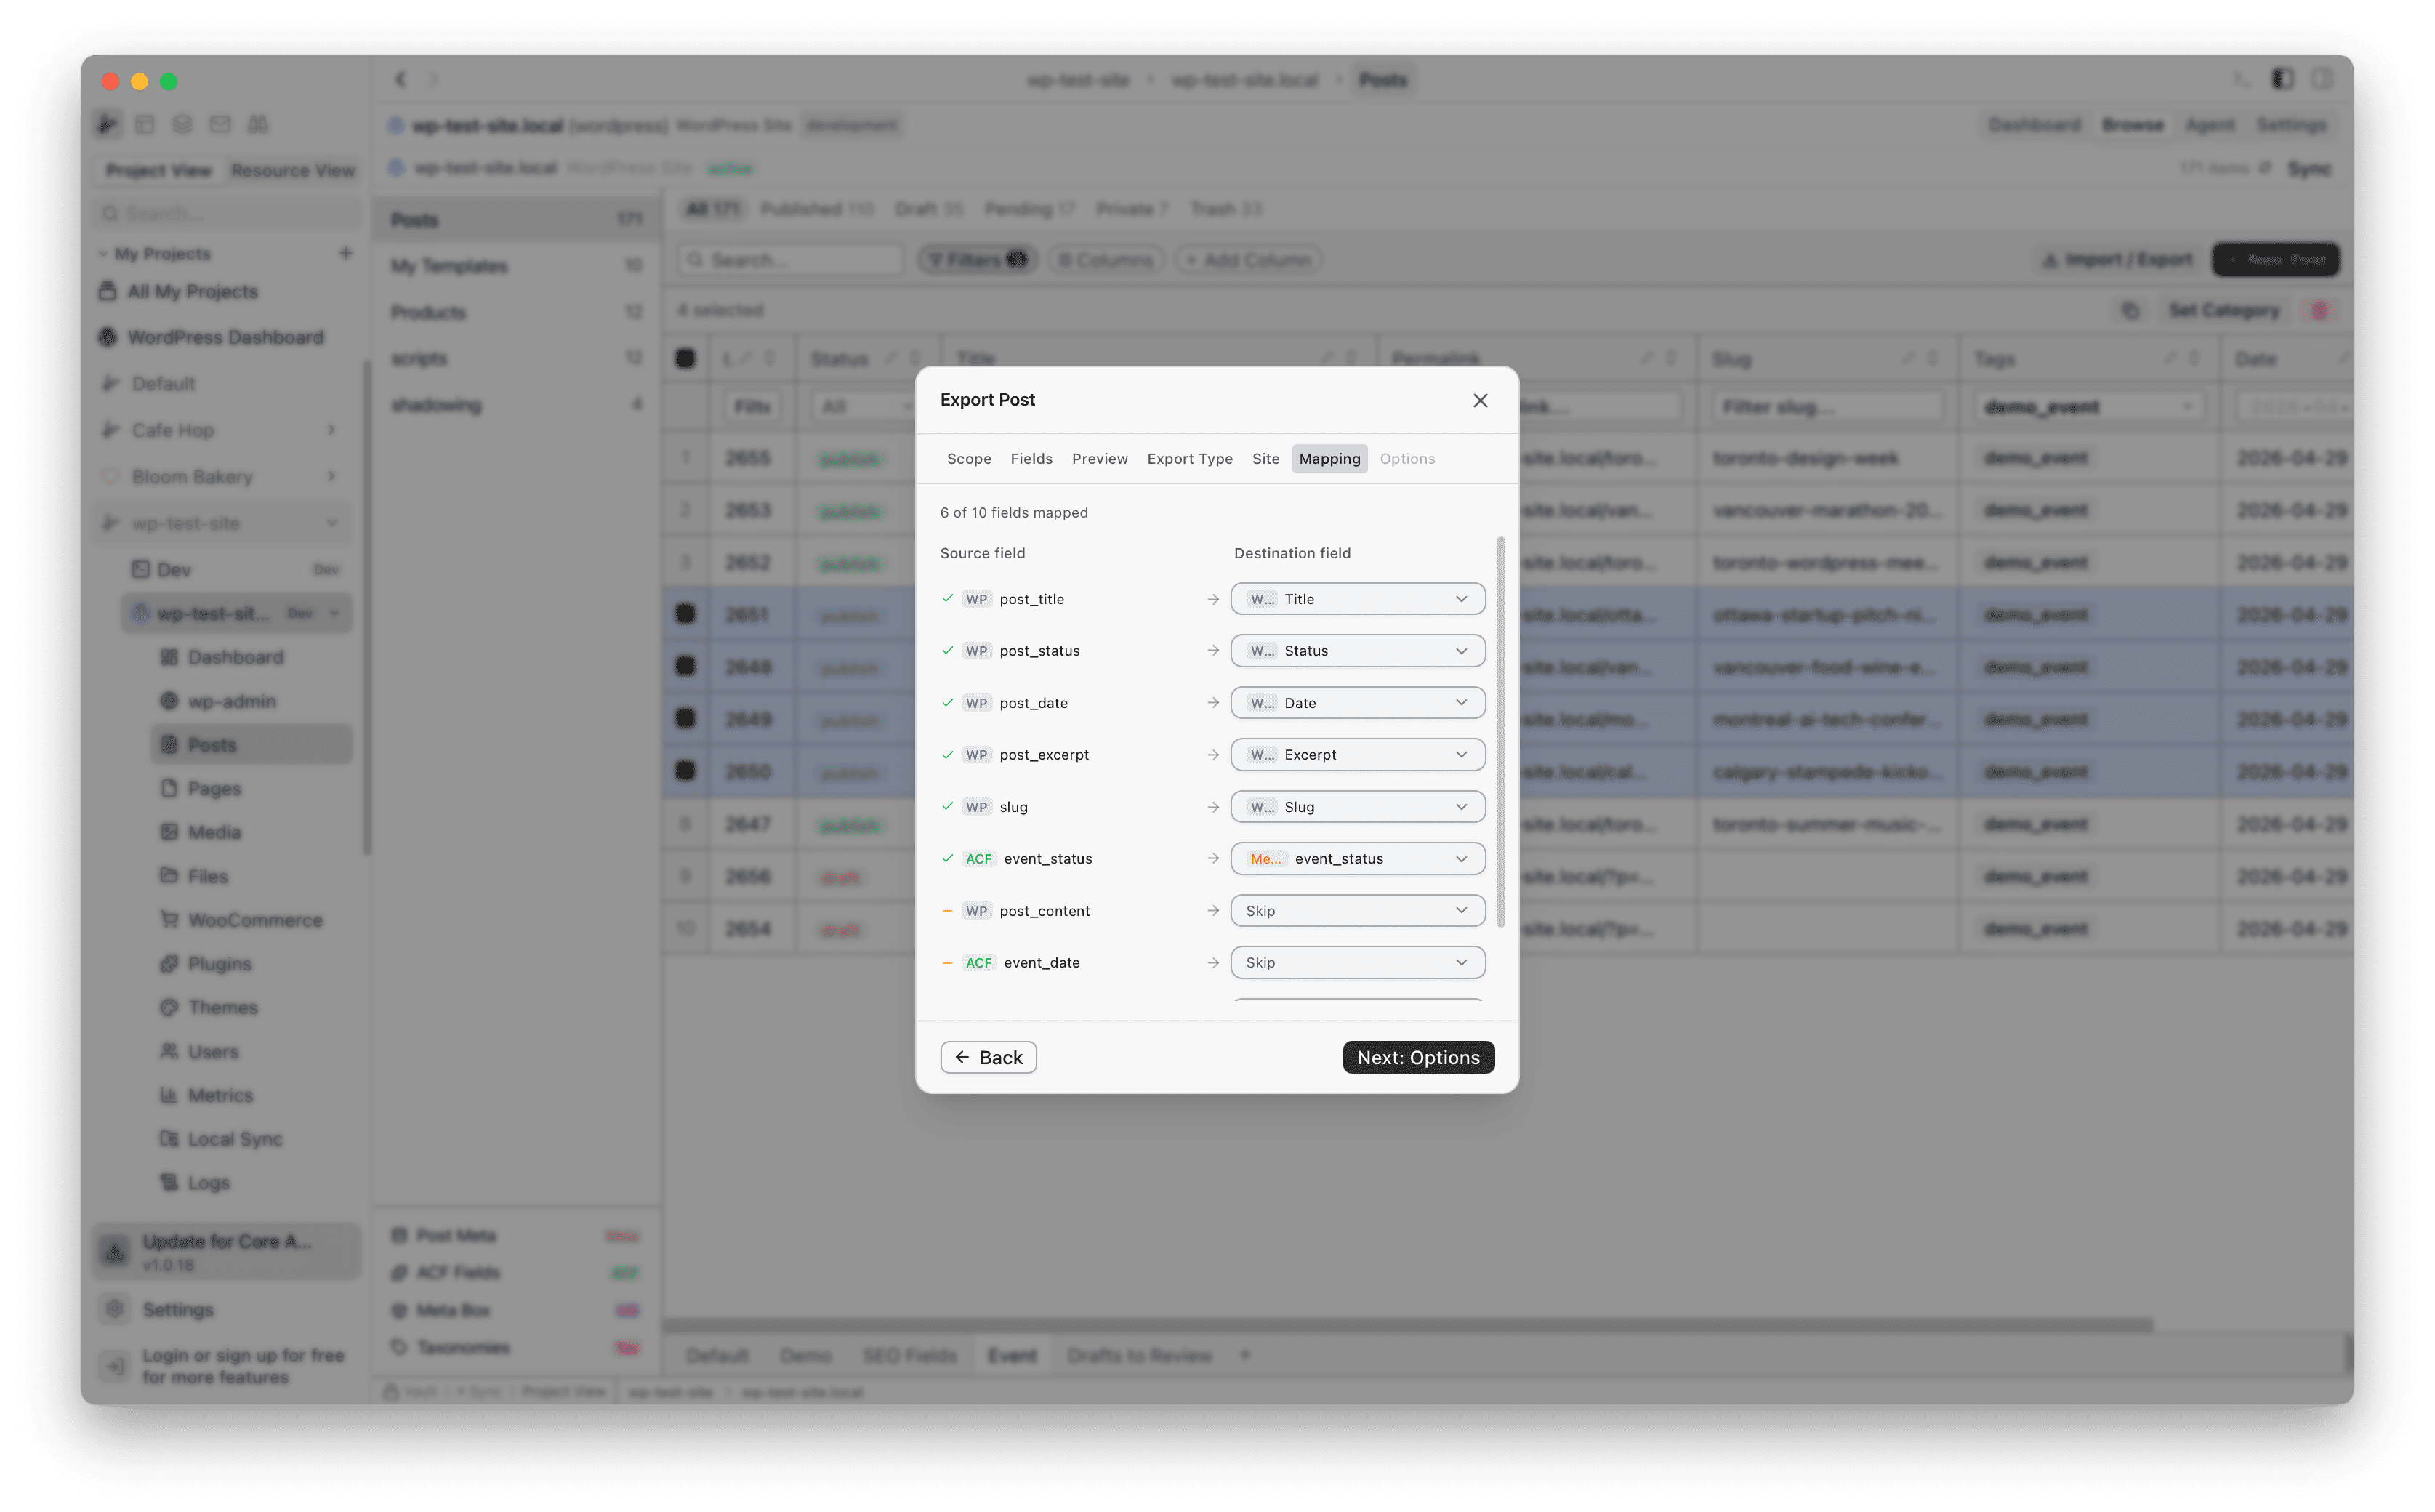Open Local Sync in the sidebar
2435x1512 pixels.
click(234, 1139)
